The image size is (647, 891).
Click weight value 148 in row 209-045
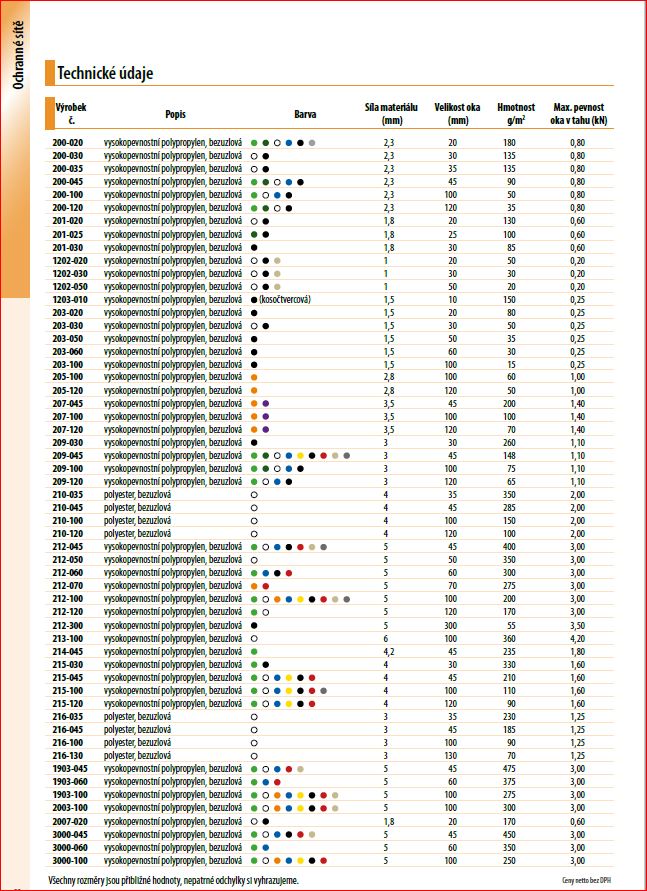[510, 456]
